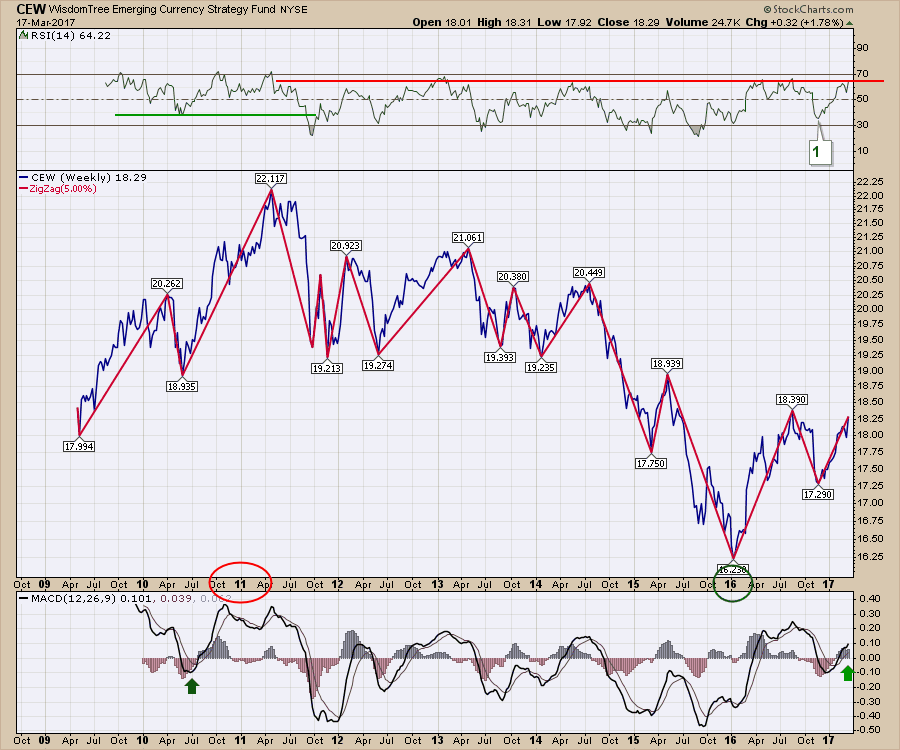
Task: Click the 70 level on the RSI axis
Action: pyautogui.click(x=863, y=73)
